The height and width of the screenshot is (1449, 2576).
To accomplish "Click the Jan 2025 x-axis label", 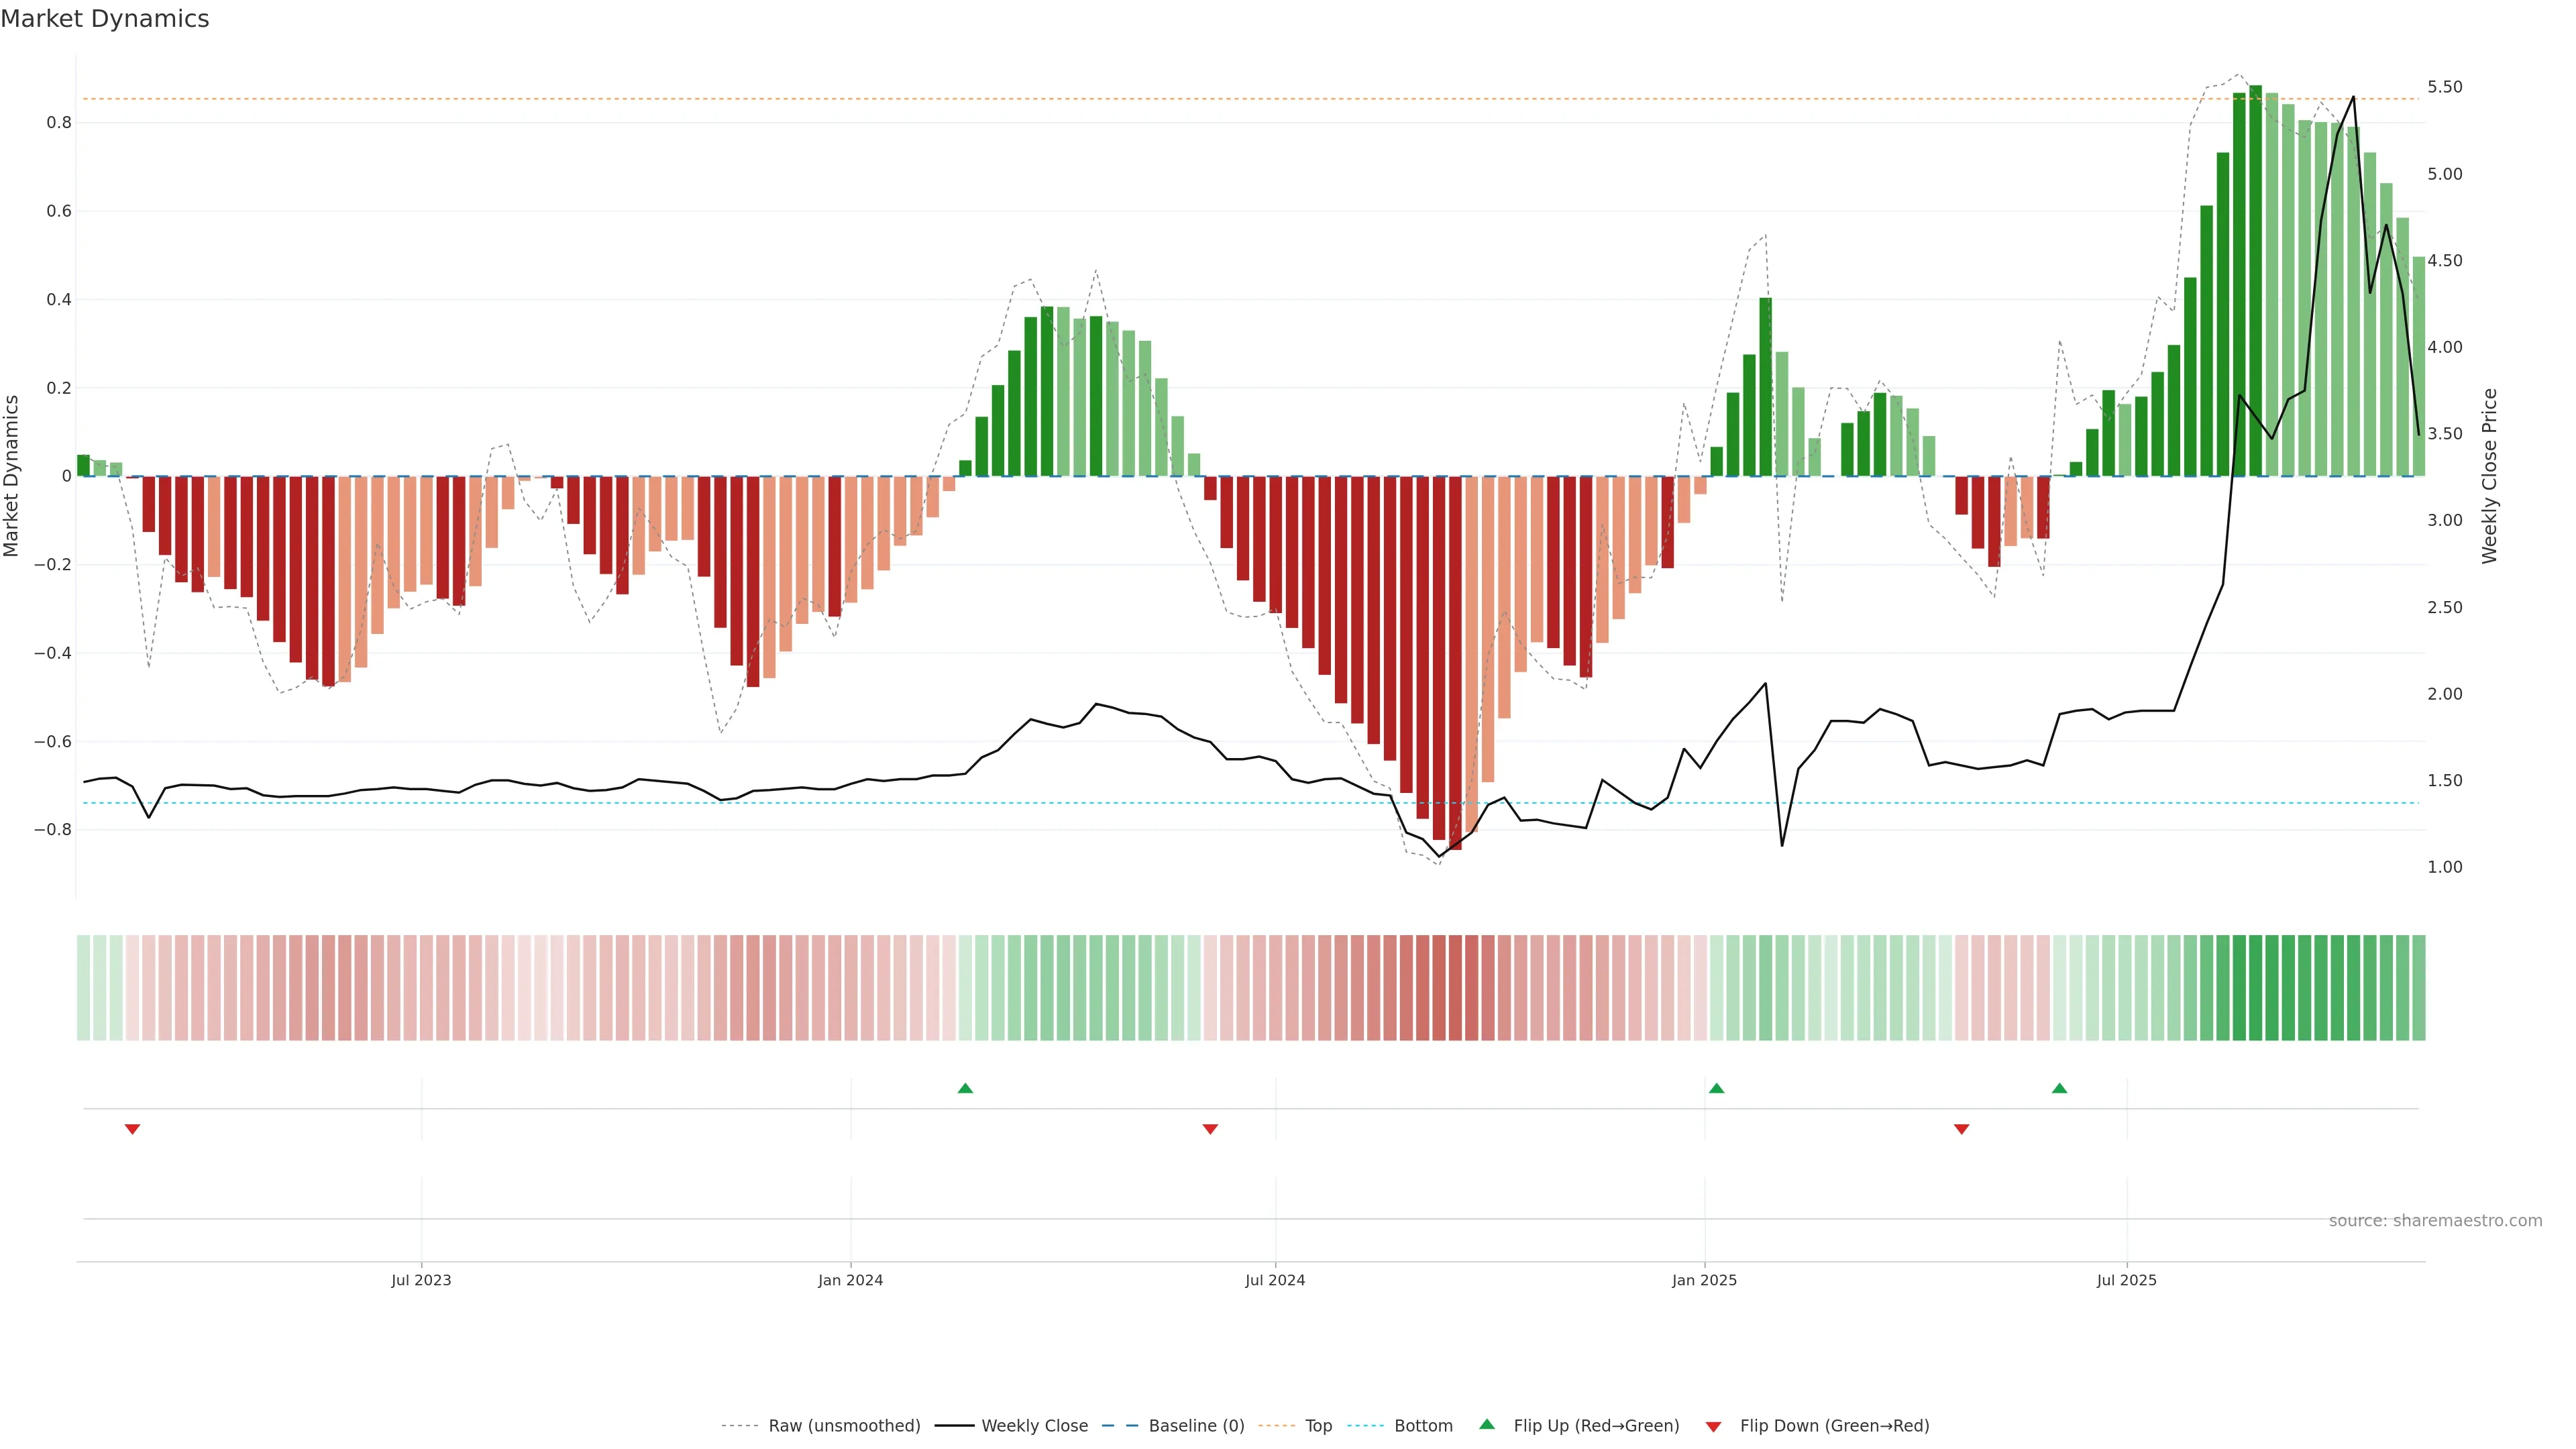I will click(1704, 1280).
